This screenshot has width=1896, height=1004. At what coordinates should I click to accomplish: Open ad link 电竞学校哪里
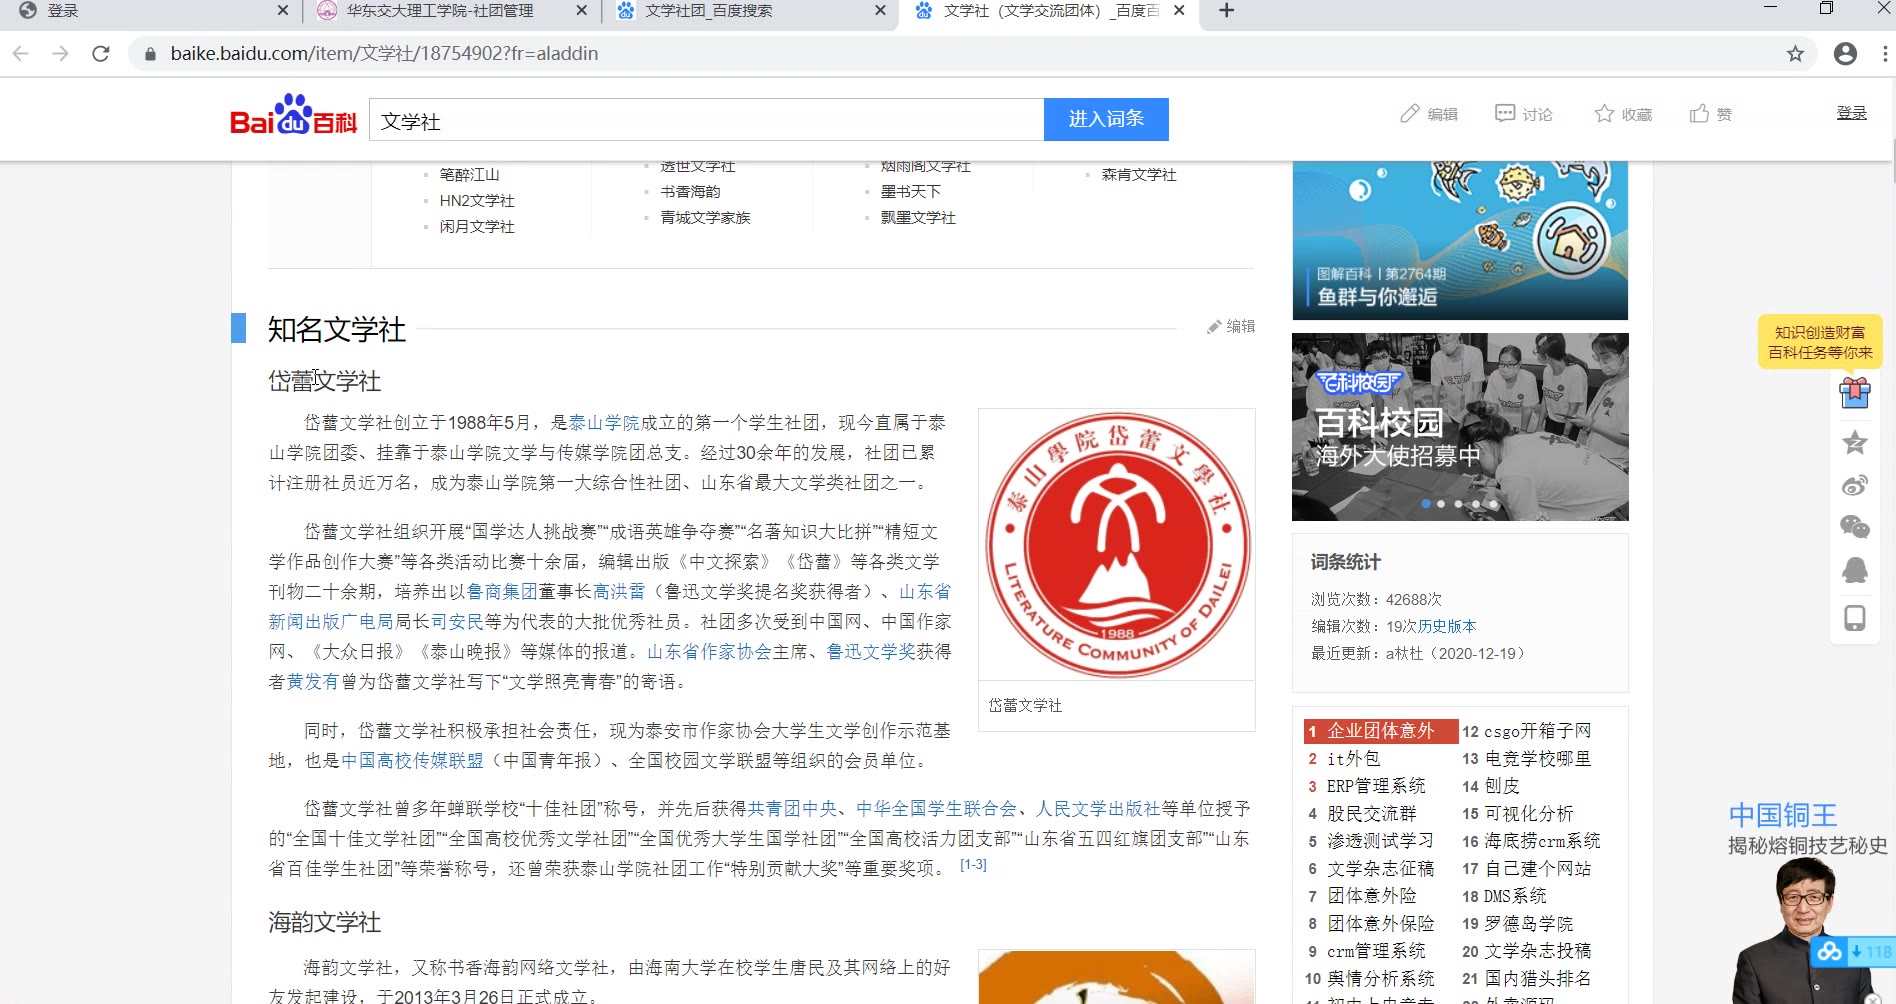pos(1538,758)
